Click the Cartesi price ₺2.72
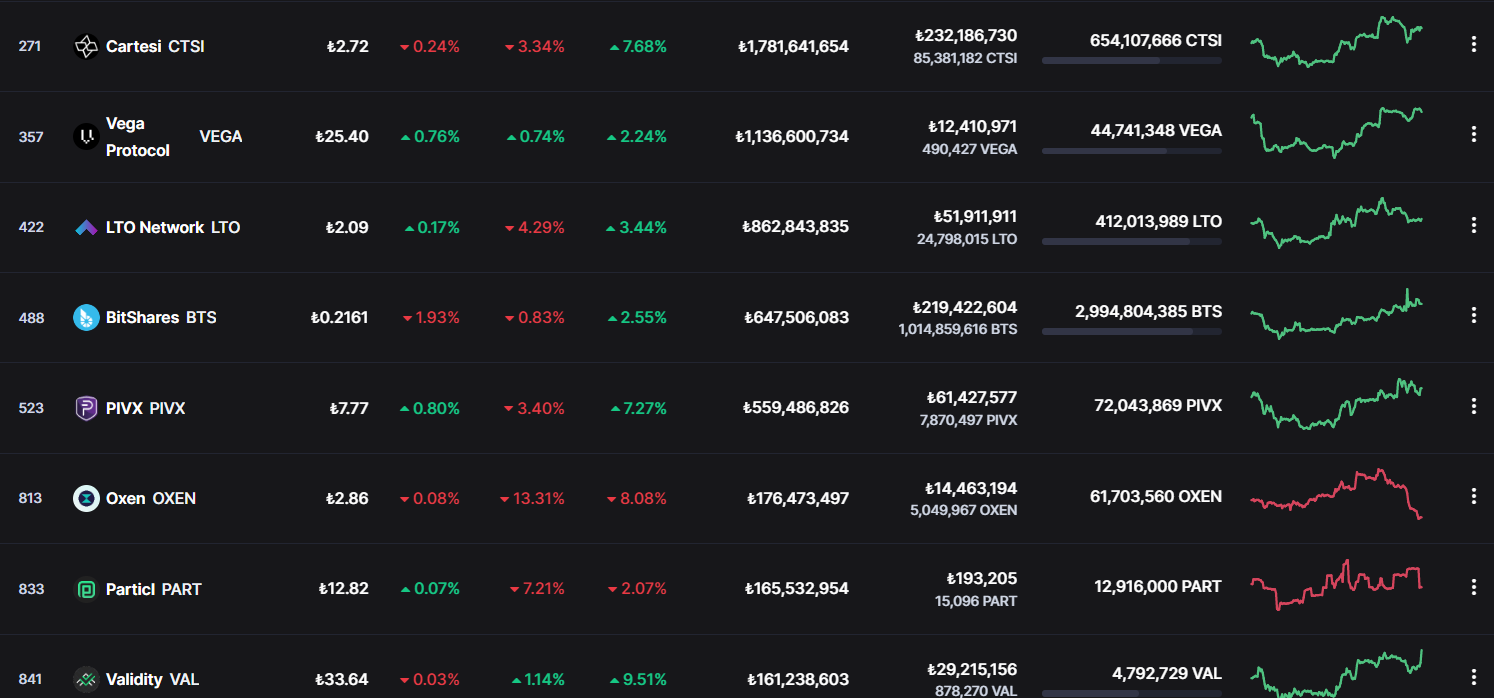Screen dimensions: 1494x698 tap(347, 46)
